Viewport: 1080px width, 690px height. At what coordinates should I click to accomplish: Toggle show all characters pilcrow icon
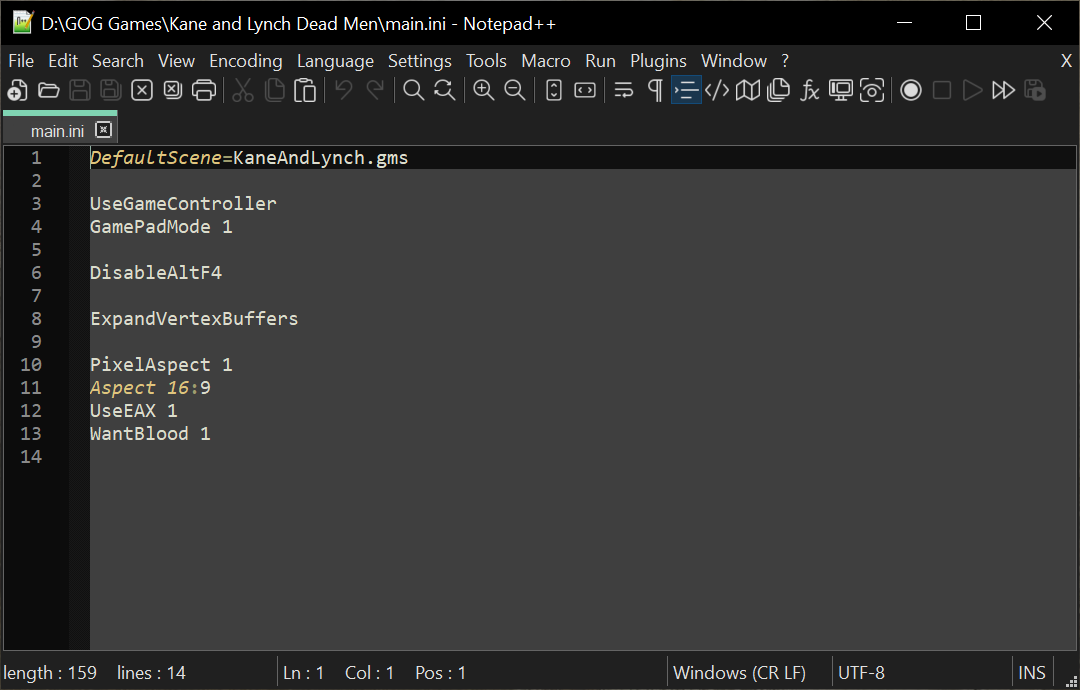coord(655,90)
